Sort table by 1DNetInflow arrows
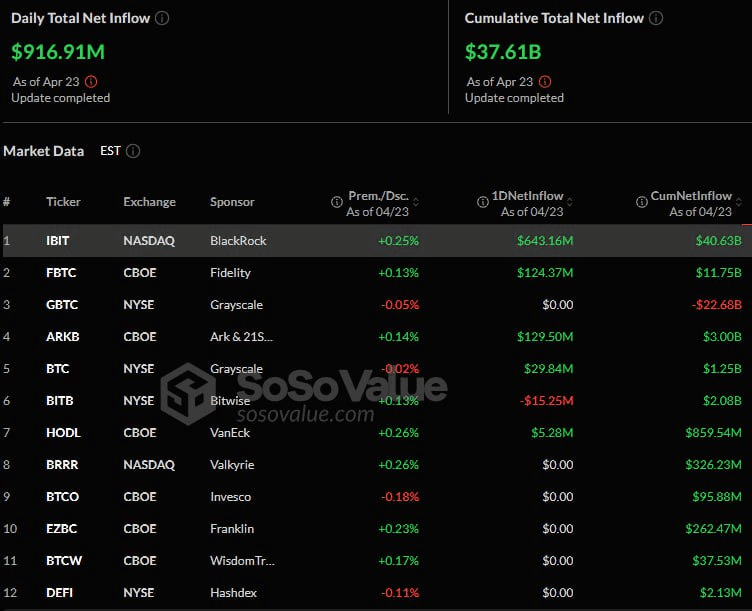Screen dimensions: 752x611 click(570, 202)
